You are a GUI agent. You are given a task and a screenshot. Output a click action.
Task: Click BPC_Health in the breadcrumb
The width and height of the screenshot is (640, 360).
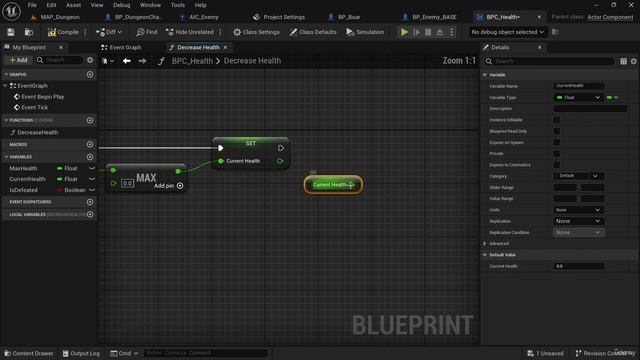click(192, 61)
